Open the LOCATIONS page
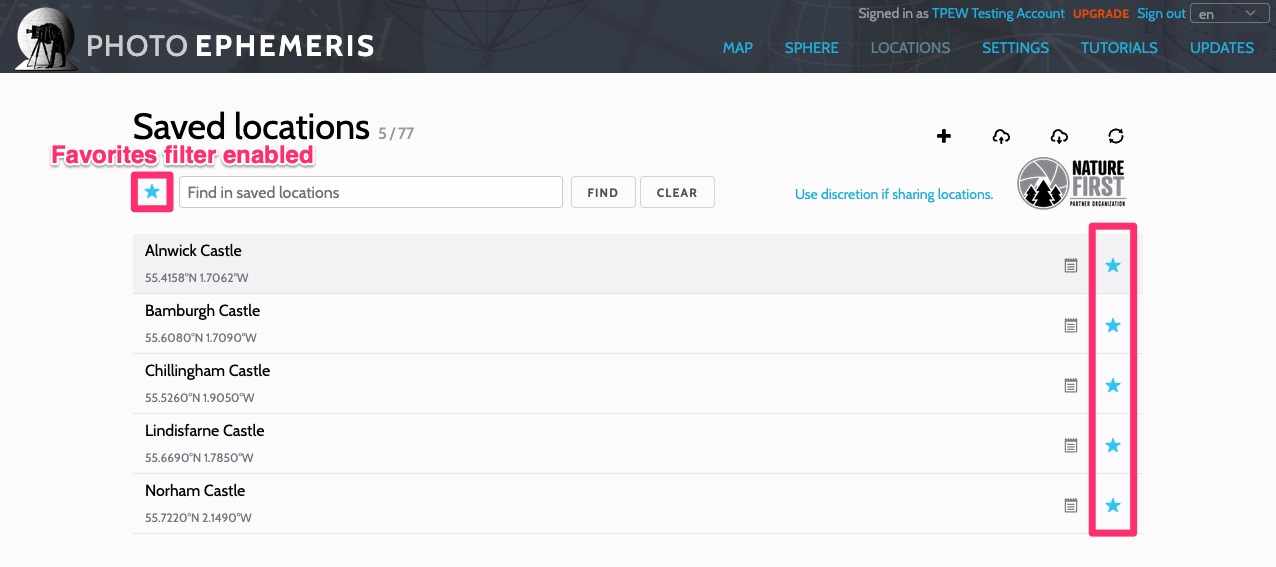Image resolution: width=1276 pixels, height=567 pixels. pos(910,47)
